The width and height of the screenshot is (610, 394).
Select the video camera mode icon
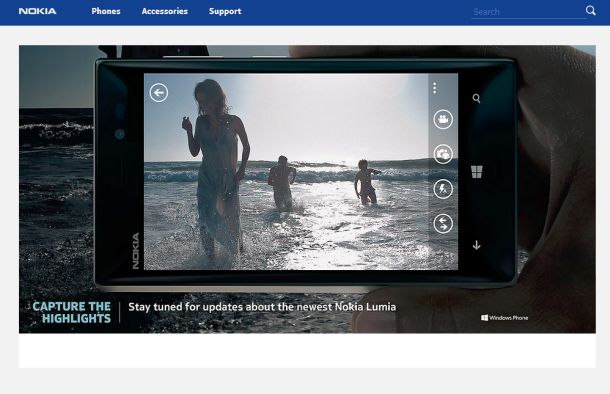coord(443,119)
